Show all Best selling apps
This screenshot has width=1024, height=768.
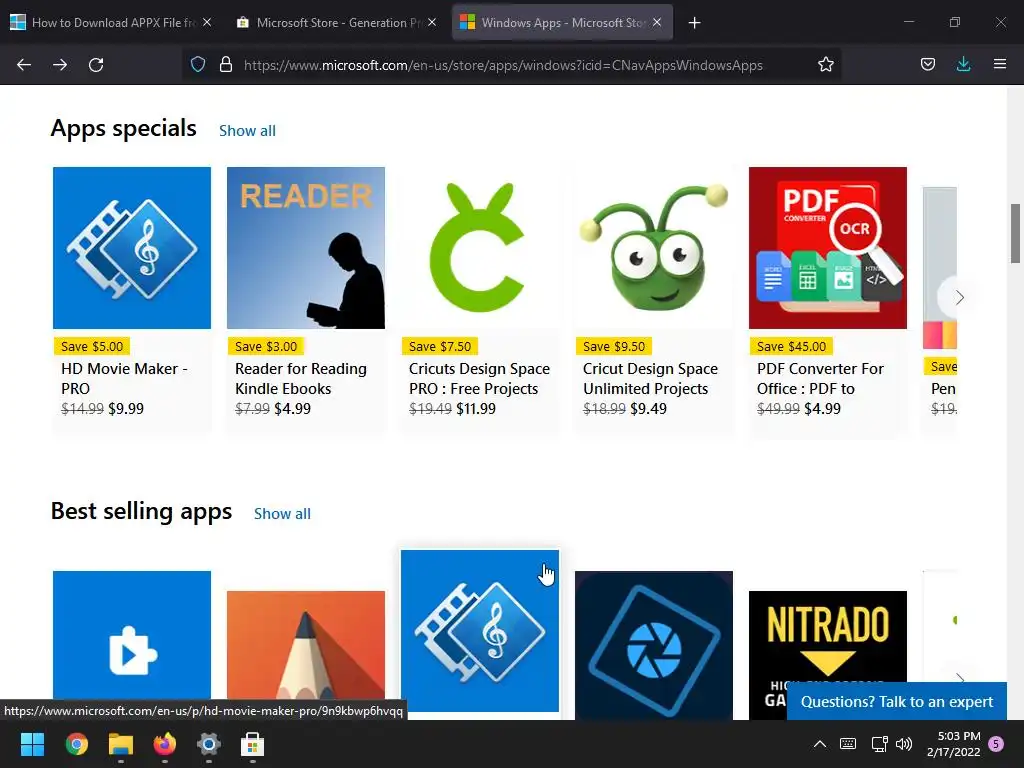282,514
